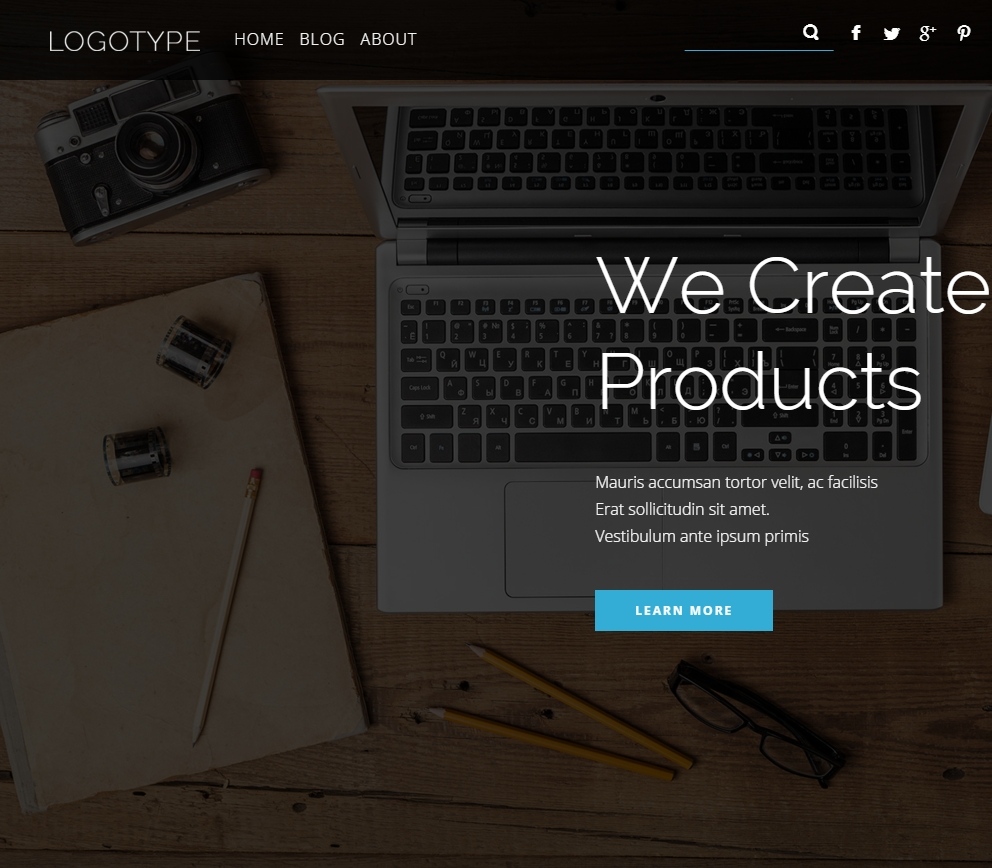The image size is (992, 868).
Task: Click the LOGOTYPE site logo
Action: 125,42
